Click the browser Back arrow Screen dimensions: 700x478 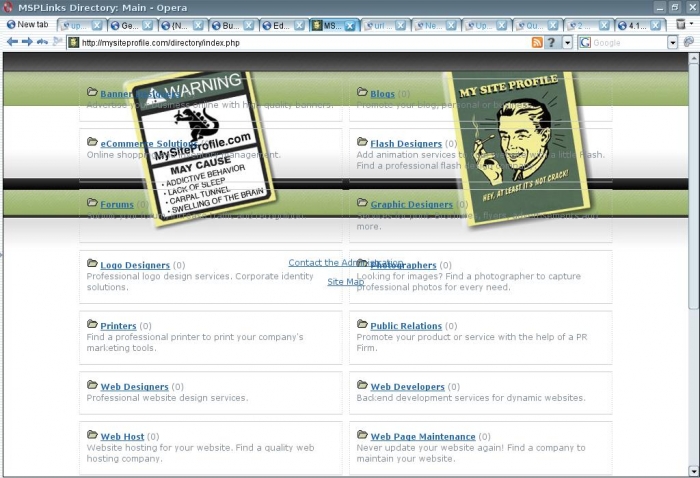click(12, 42)
